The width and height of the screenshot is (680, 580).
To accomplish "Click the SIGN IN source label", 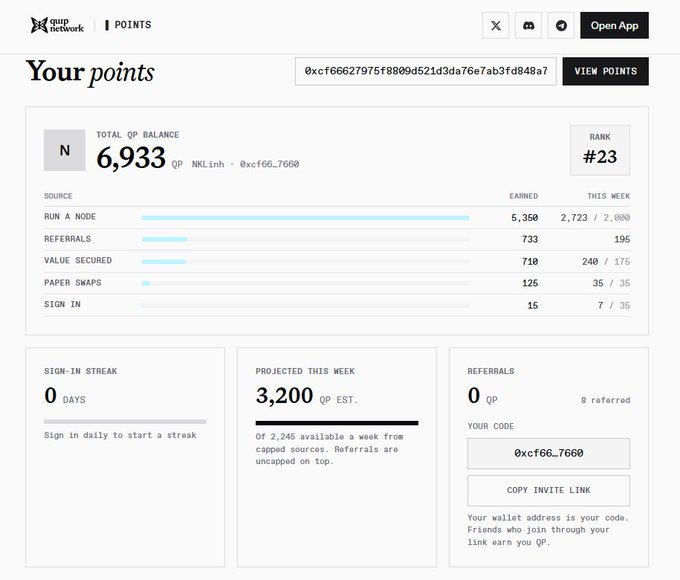I will 62,305.
